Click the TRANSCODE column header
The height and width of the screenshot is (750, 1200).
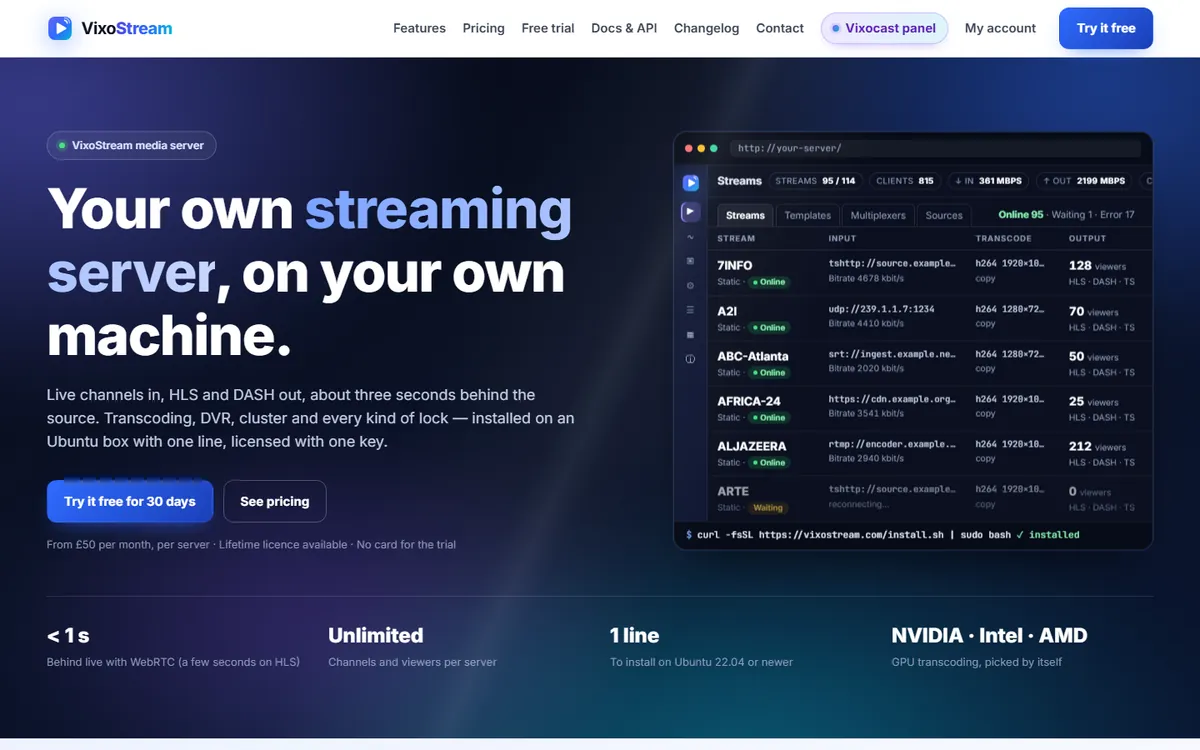(1003, 238)
